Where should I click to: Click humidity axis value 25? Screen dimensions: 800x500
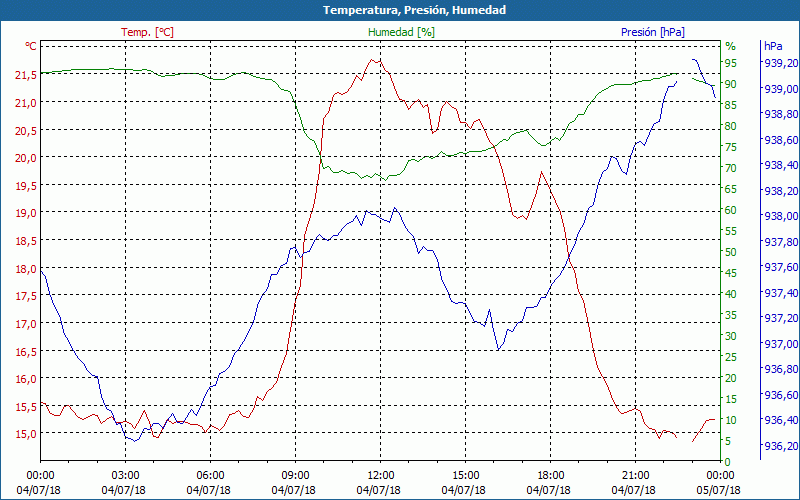[x=731, y=357]
